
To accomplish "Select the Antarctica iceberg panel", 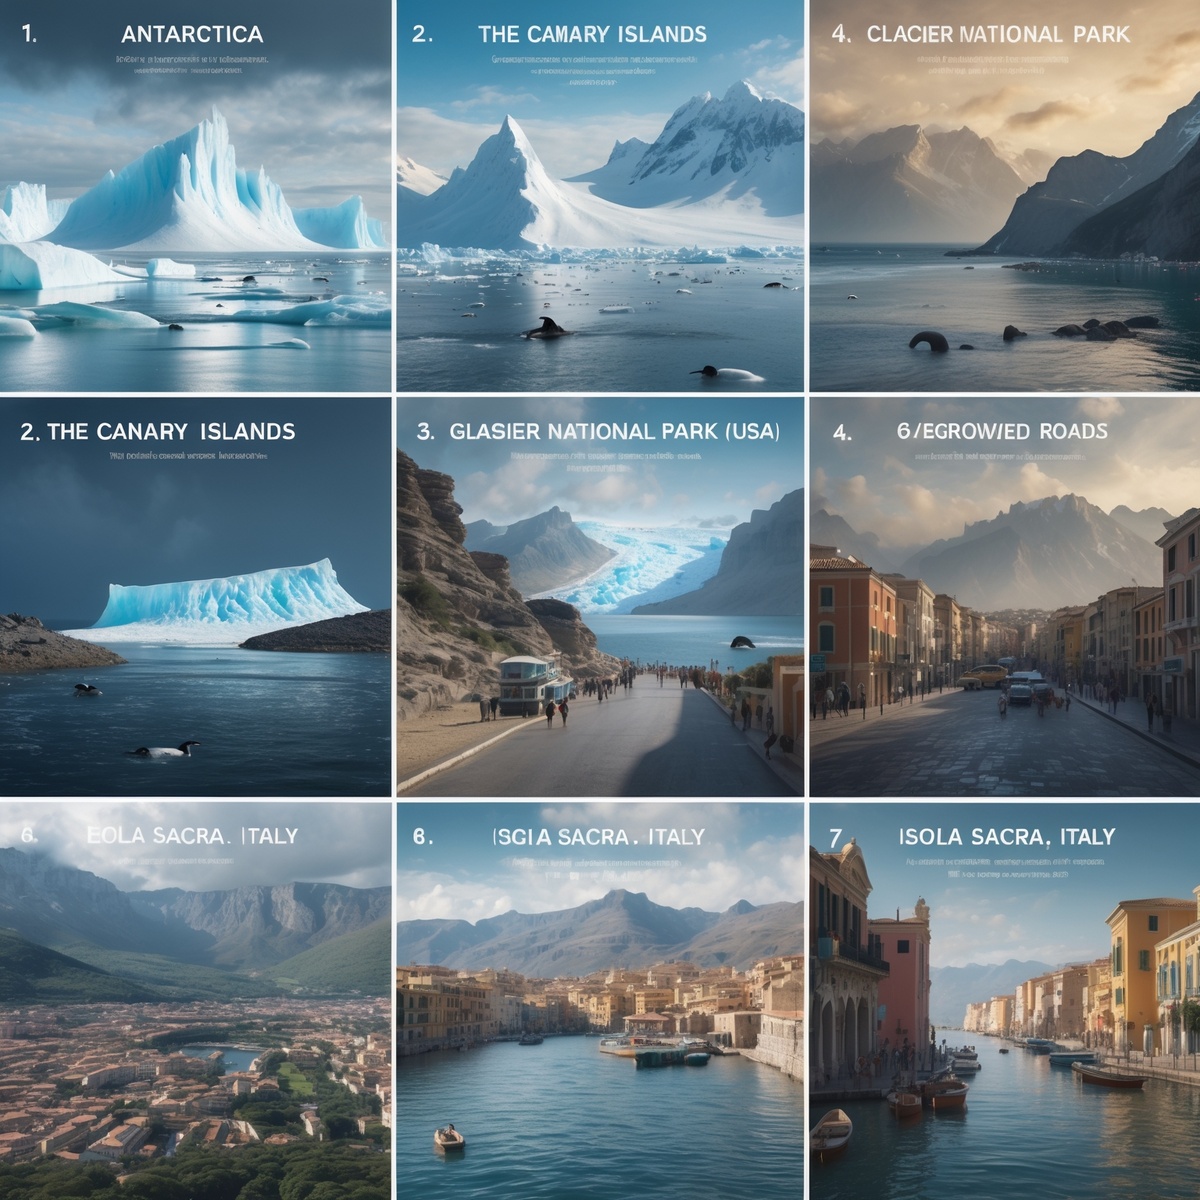I will (195, 196).
